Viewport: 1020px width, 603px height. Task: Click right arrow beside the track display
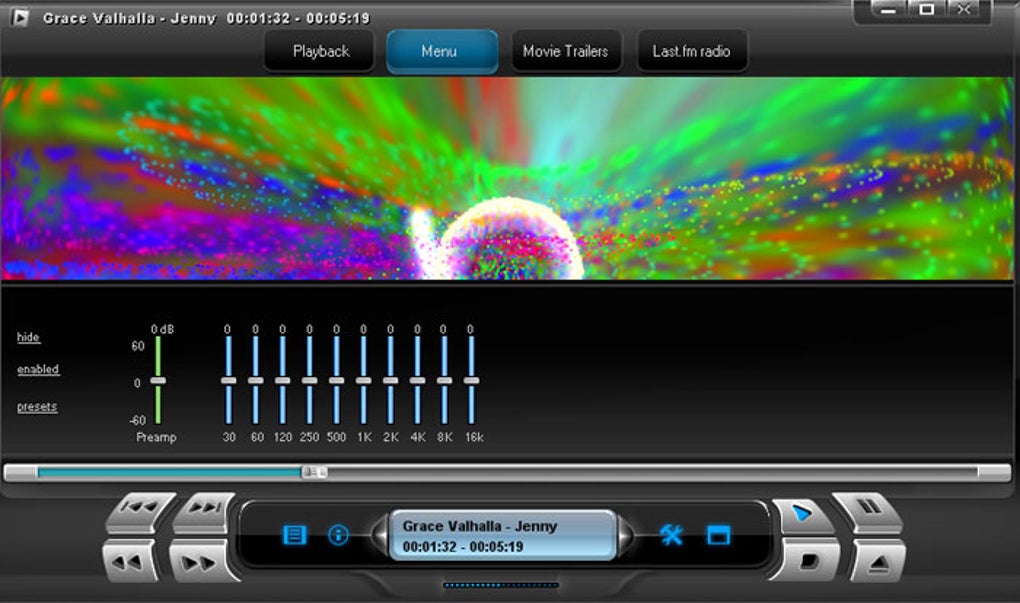(624, 535)
